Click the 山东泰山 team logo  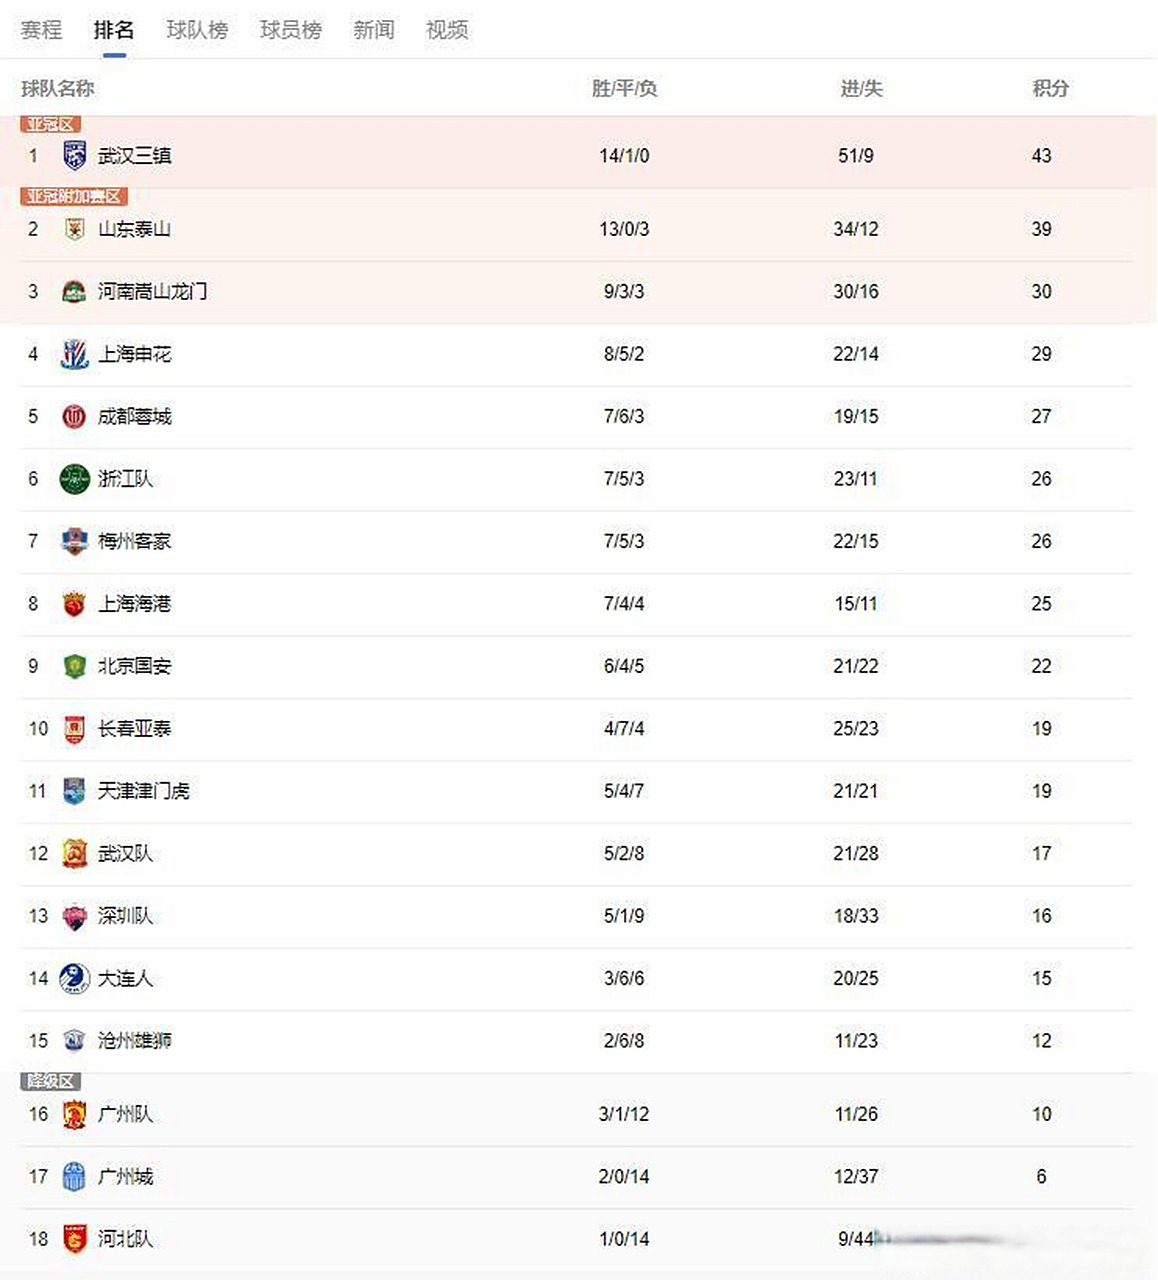tap(74, 229)
